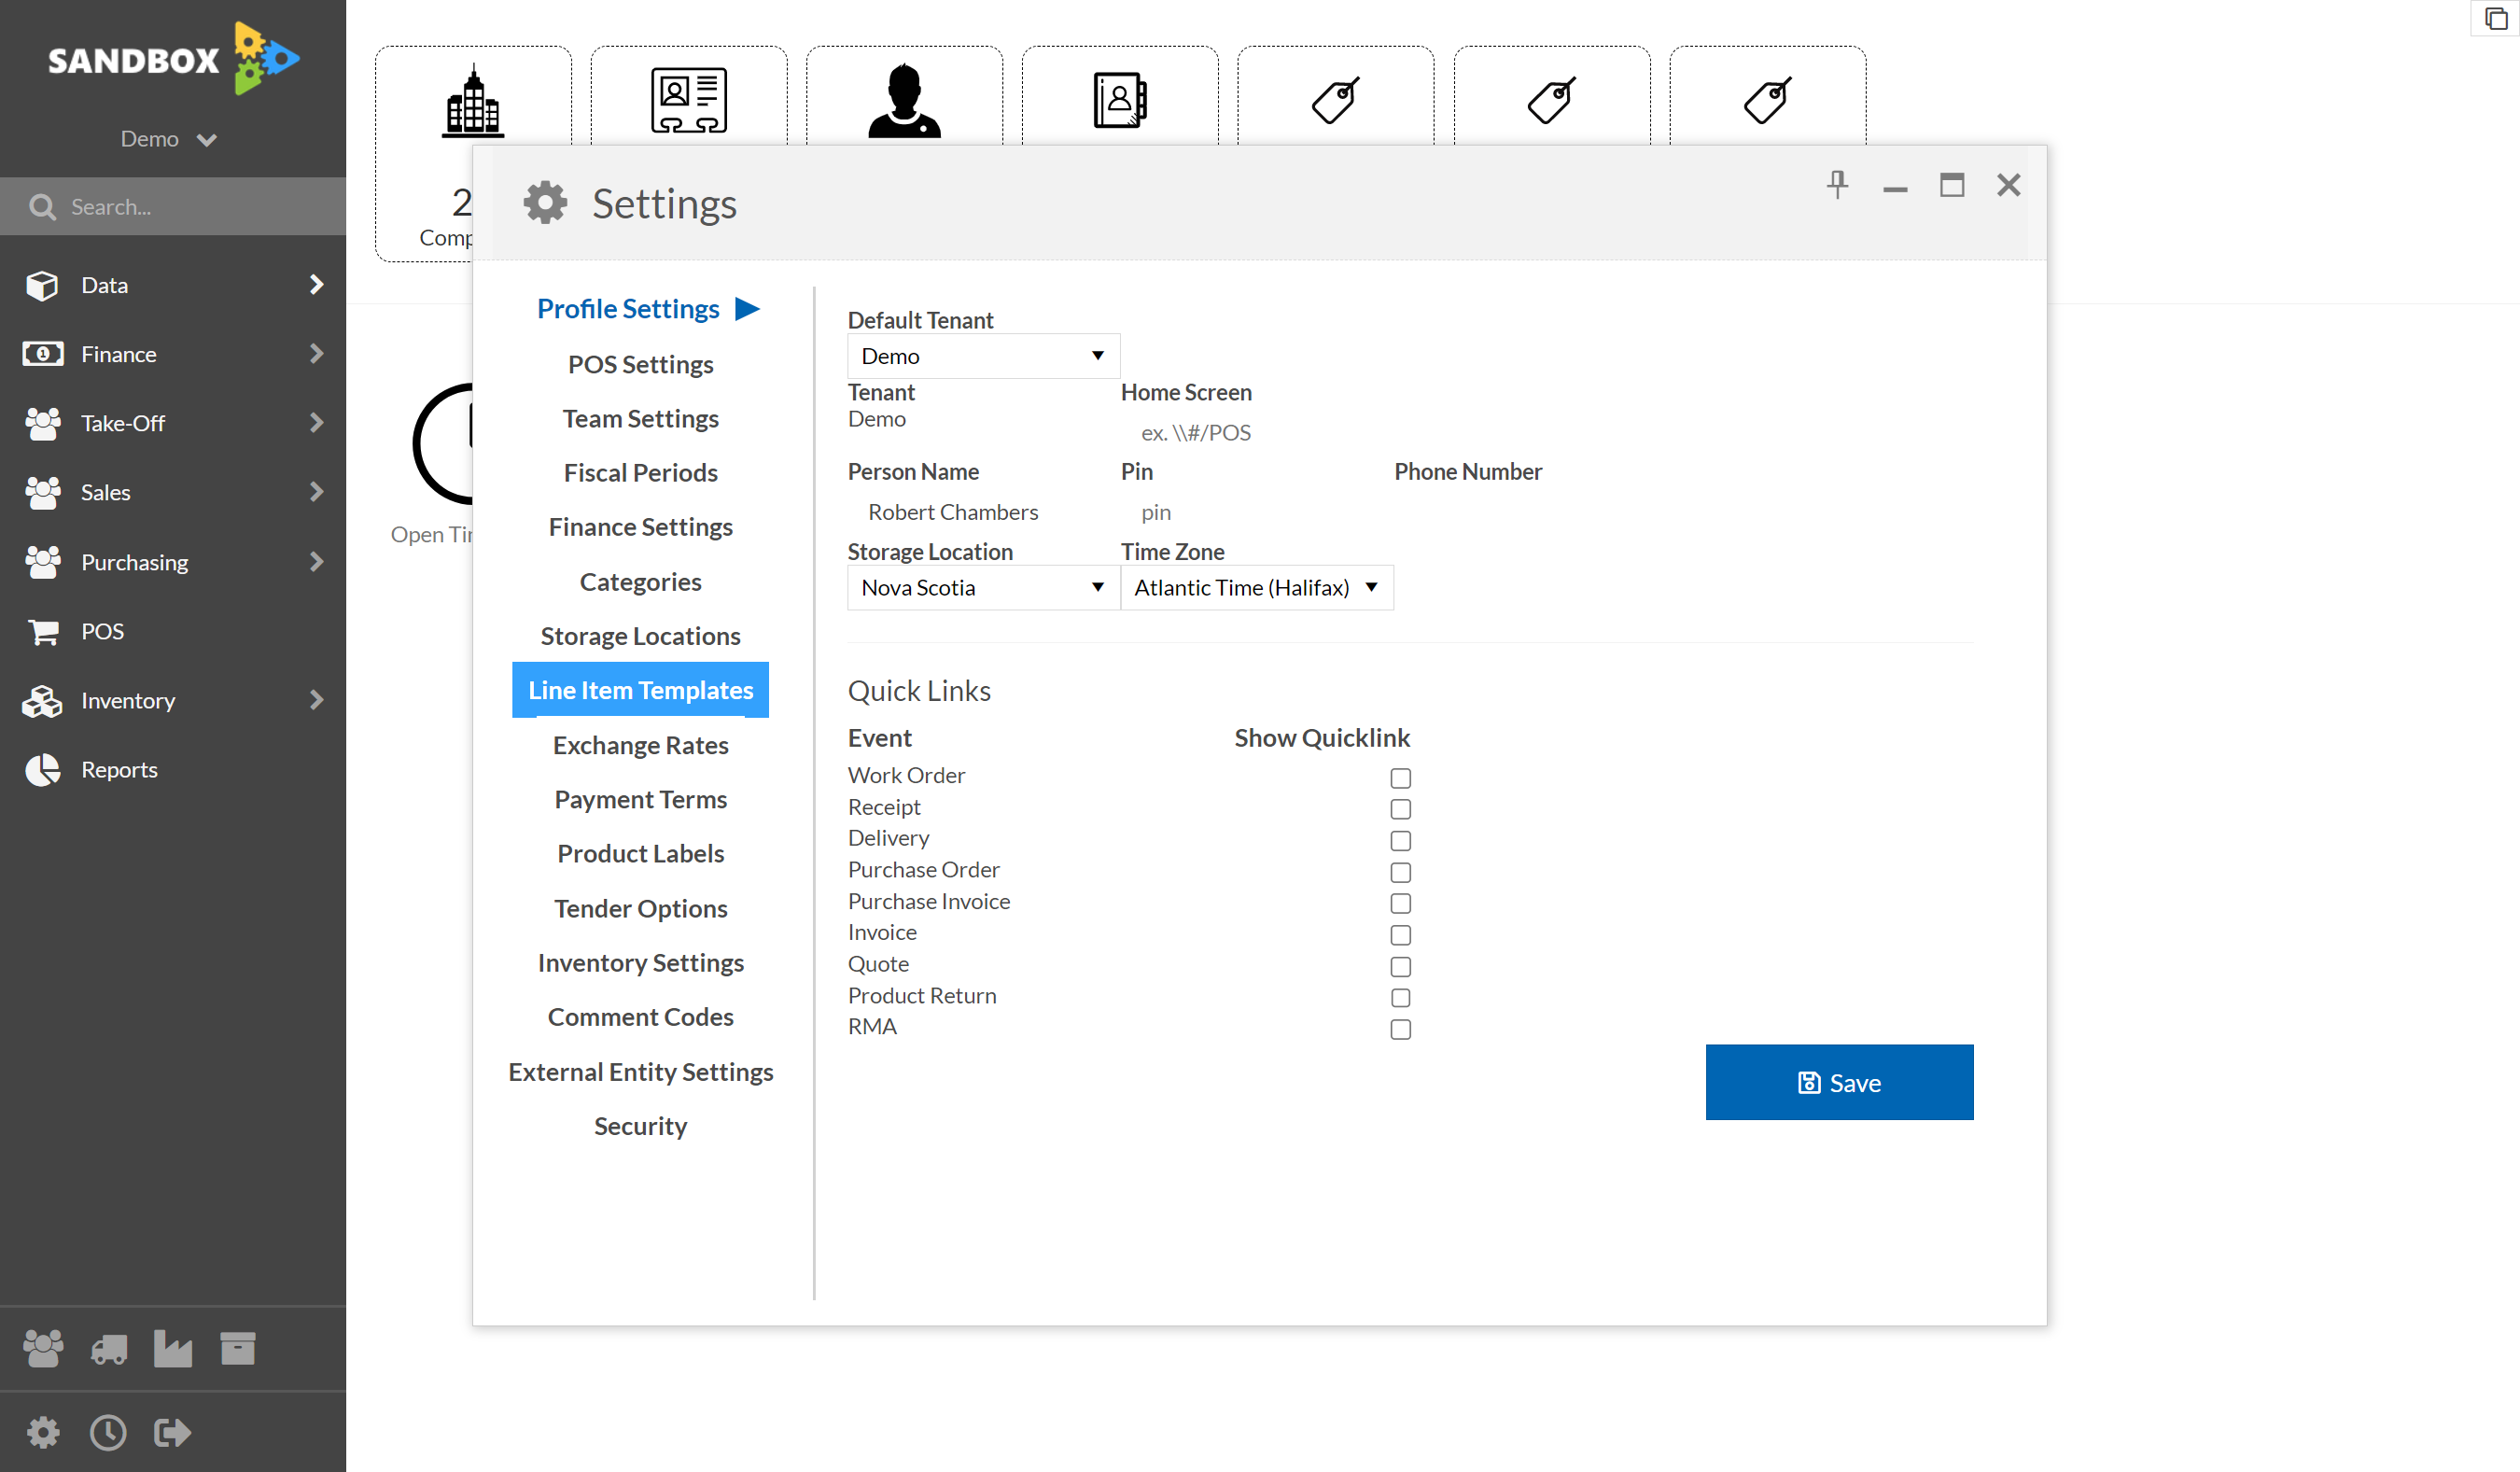This screenshot has width=2520, height=1472.
Task: Select the Line Item Templates settings tab
Action: tap(640, 690)
